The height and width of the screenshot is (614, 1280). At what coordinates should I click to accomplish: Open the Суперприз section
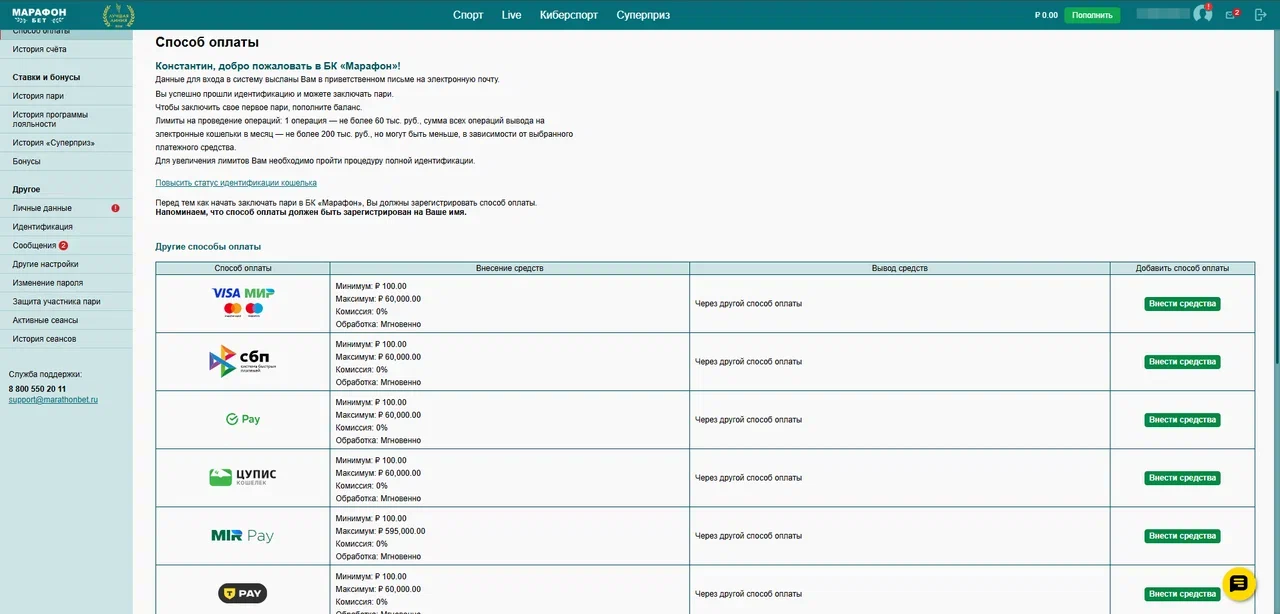point(643,15)
